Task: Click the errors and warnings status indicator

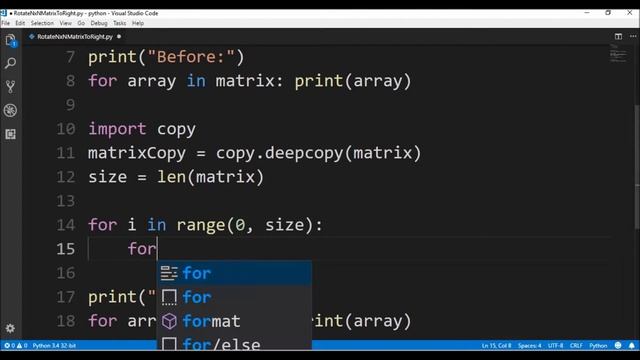Action: (x=16, y=346)
